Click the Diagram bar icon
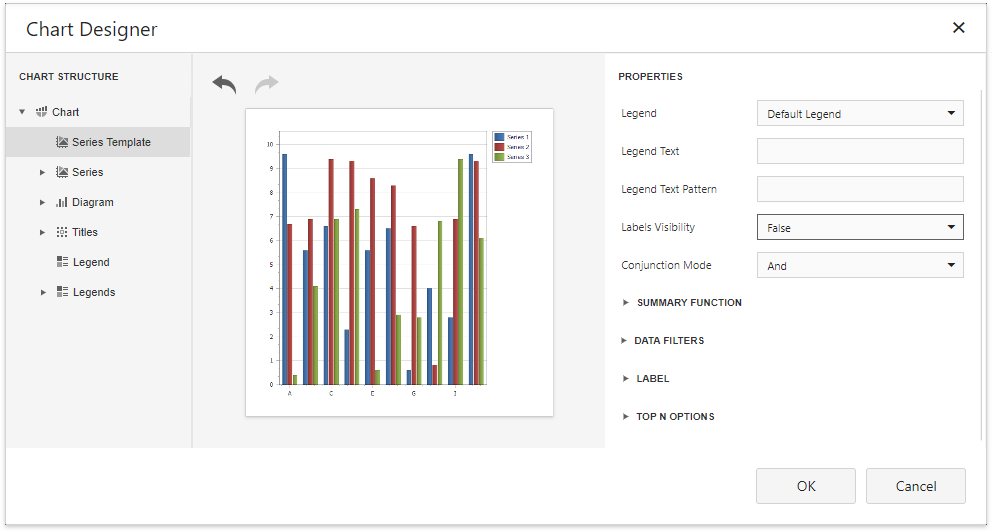 pyautogui.click(x=62, y=202)
